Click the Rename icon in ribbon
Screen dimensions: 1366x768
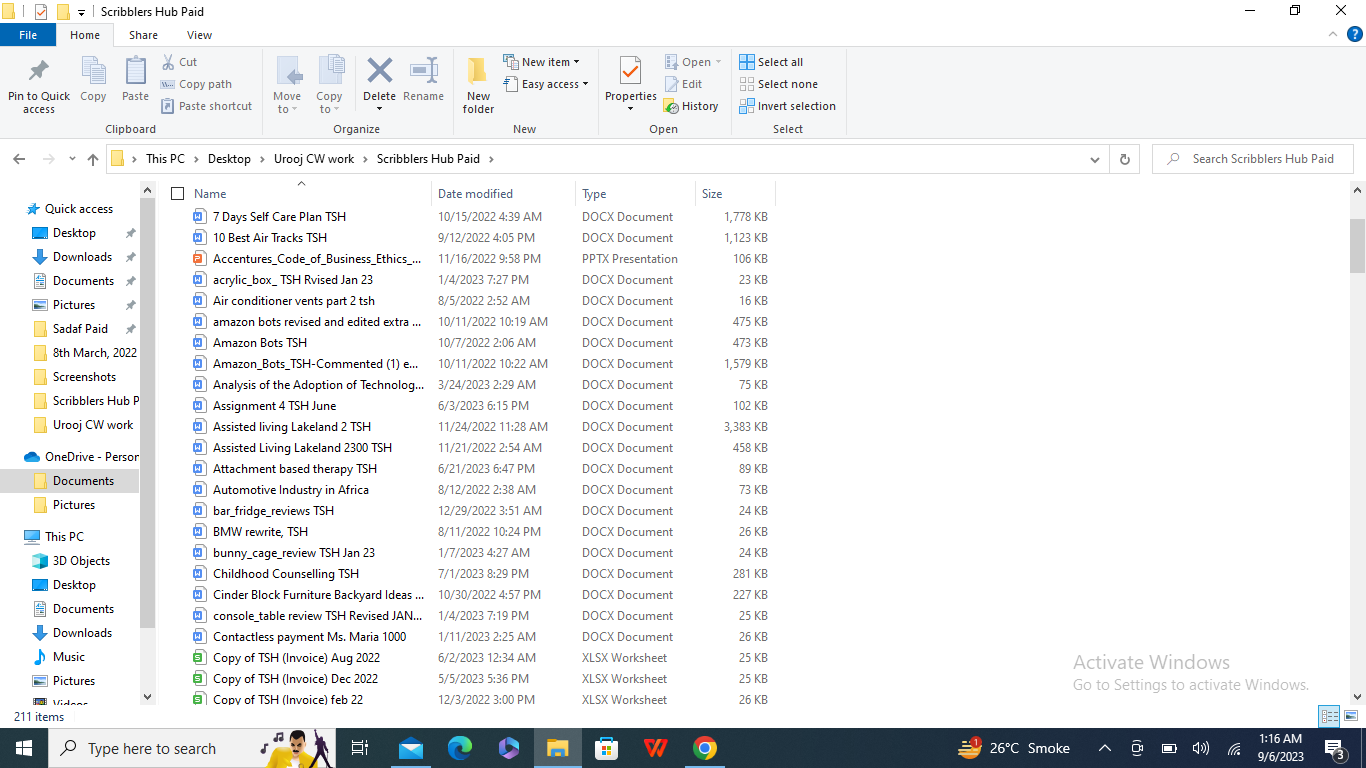click(x=423, y=72)
